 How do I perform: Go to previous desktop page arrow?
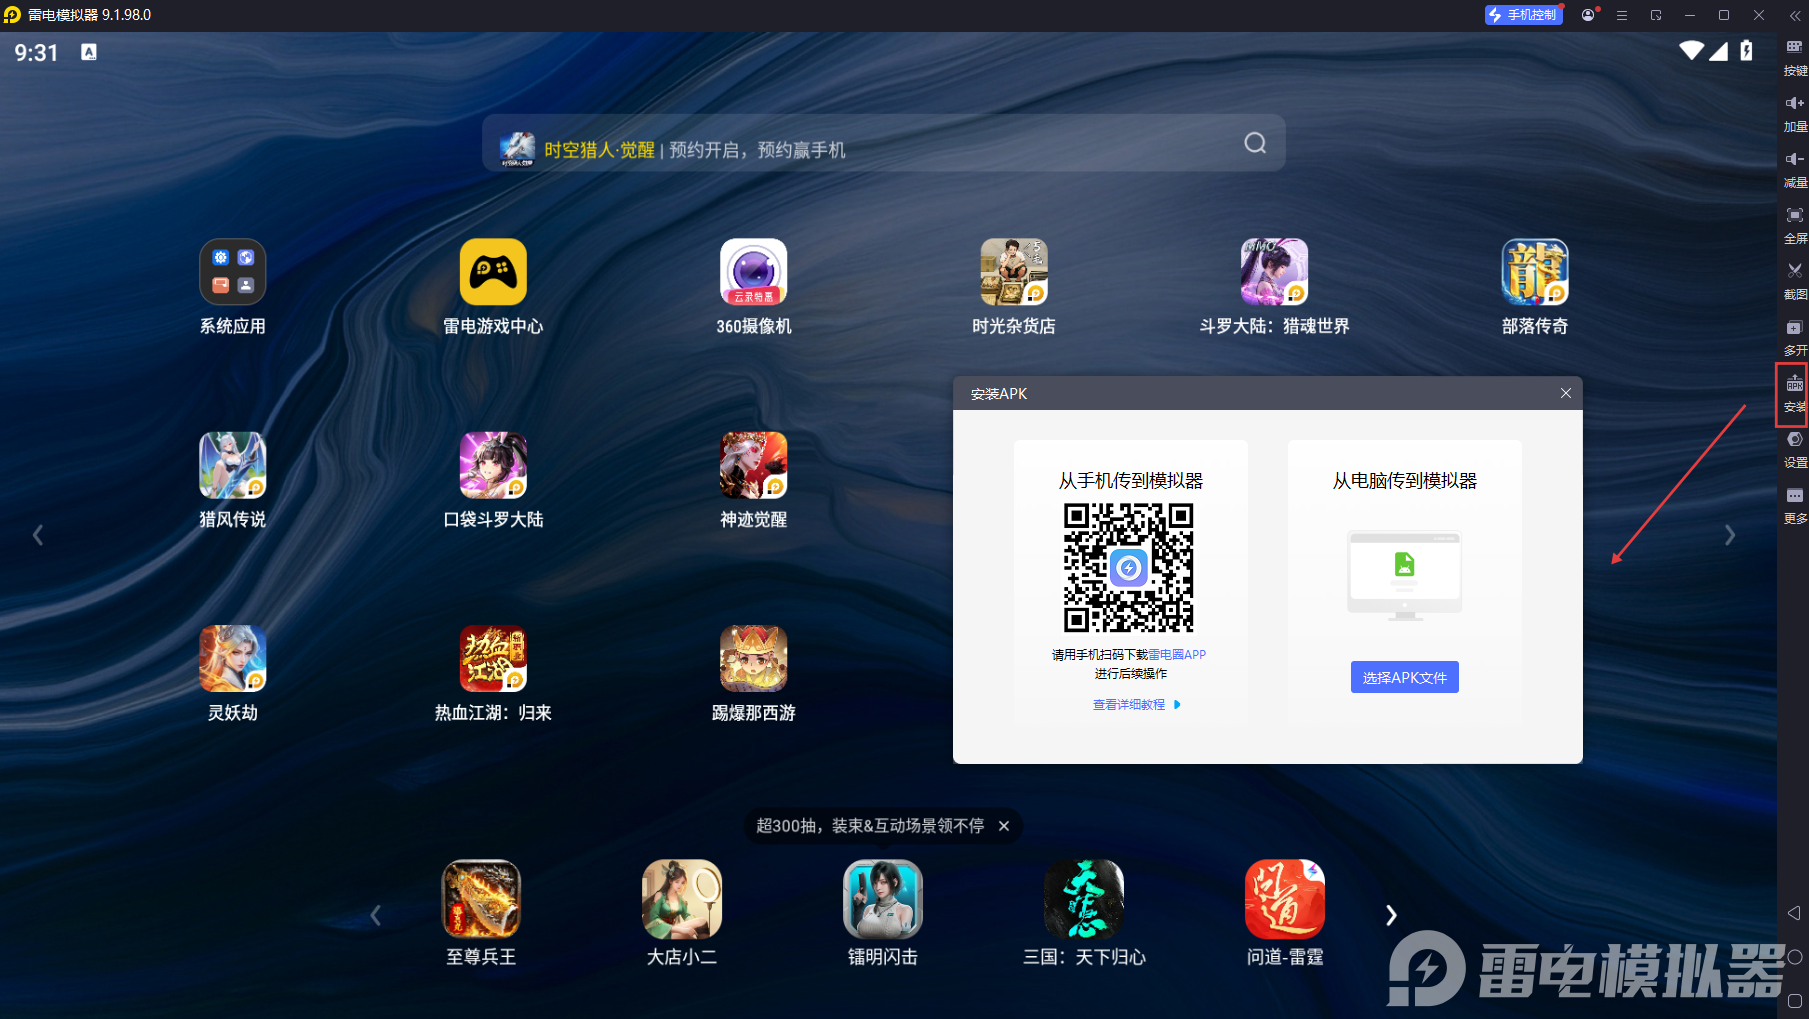(38, 535)
